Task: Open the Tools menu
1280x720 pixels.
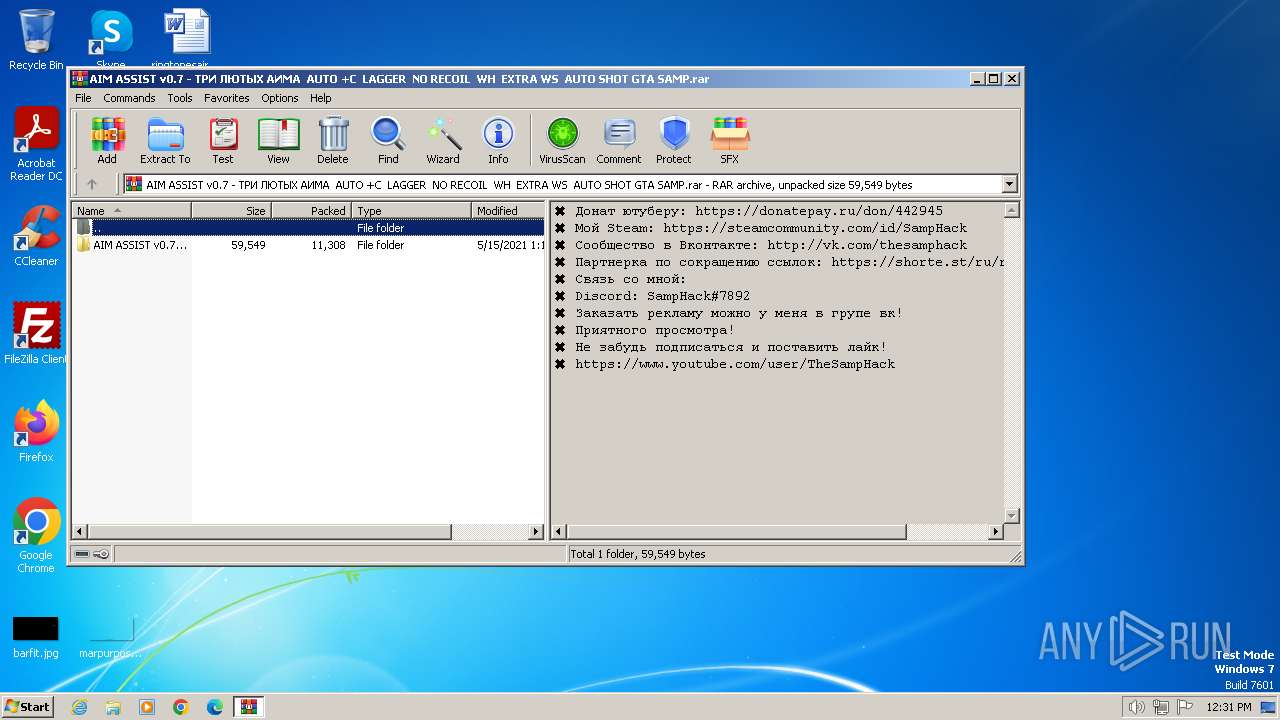Action: click(180, 98)
